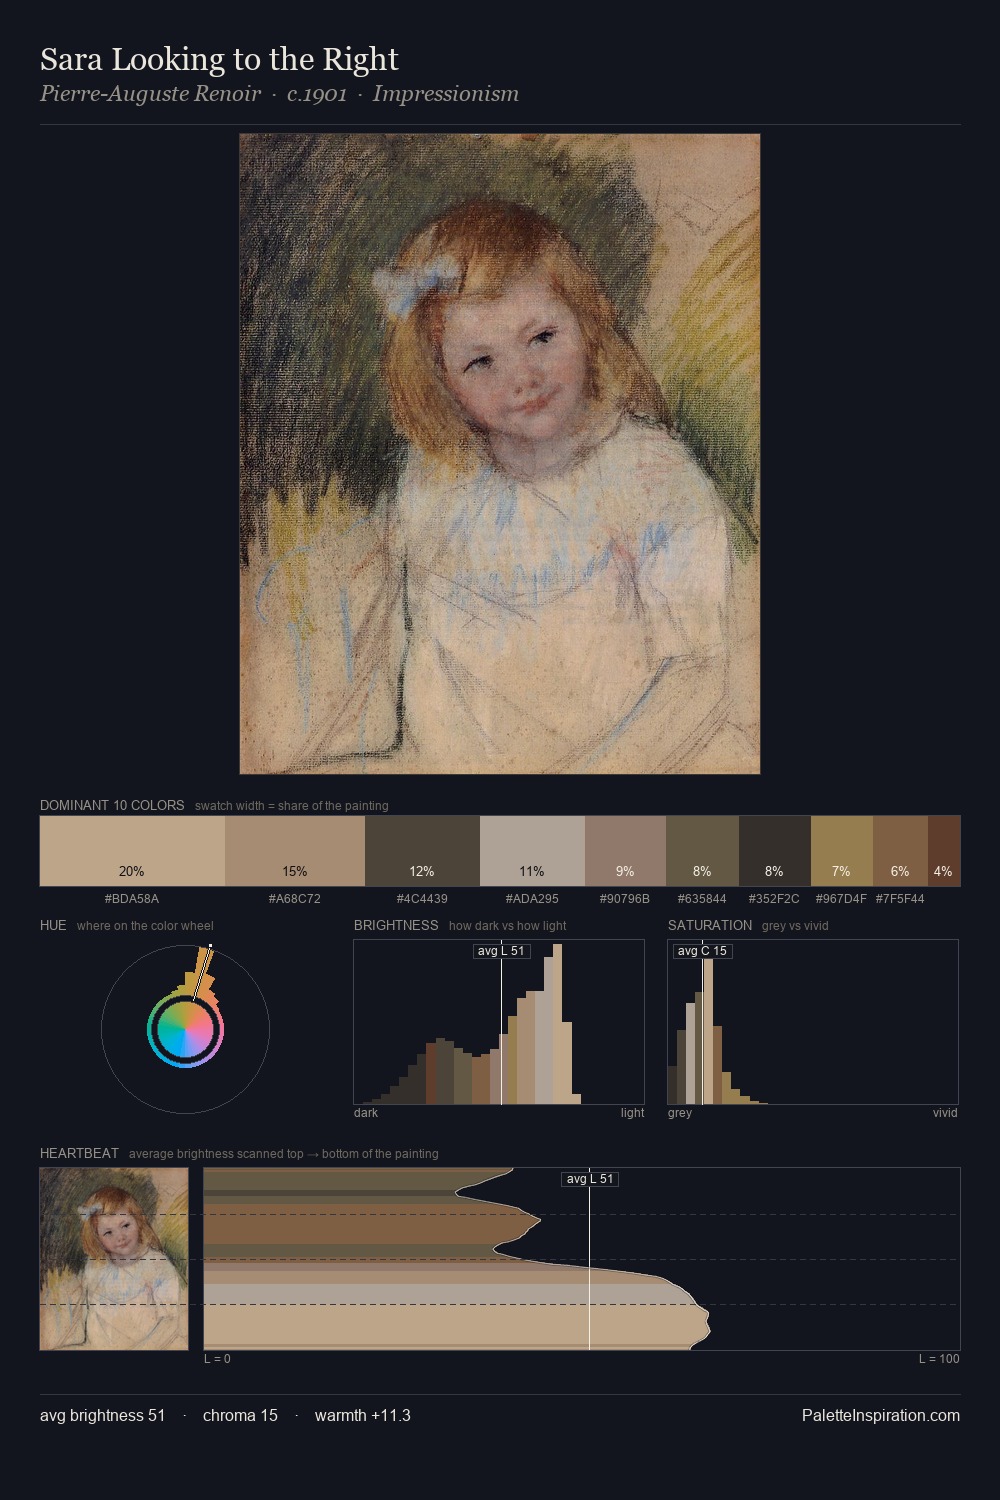Screen dimensions: 1000x1500
Task: Click the avg L 51 label in Brightness histogram
Action: pyautogui.click(x=501, y=951)
